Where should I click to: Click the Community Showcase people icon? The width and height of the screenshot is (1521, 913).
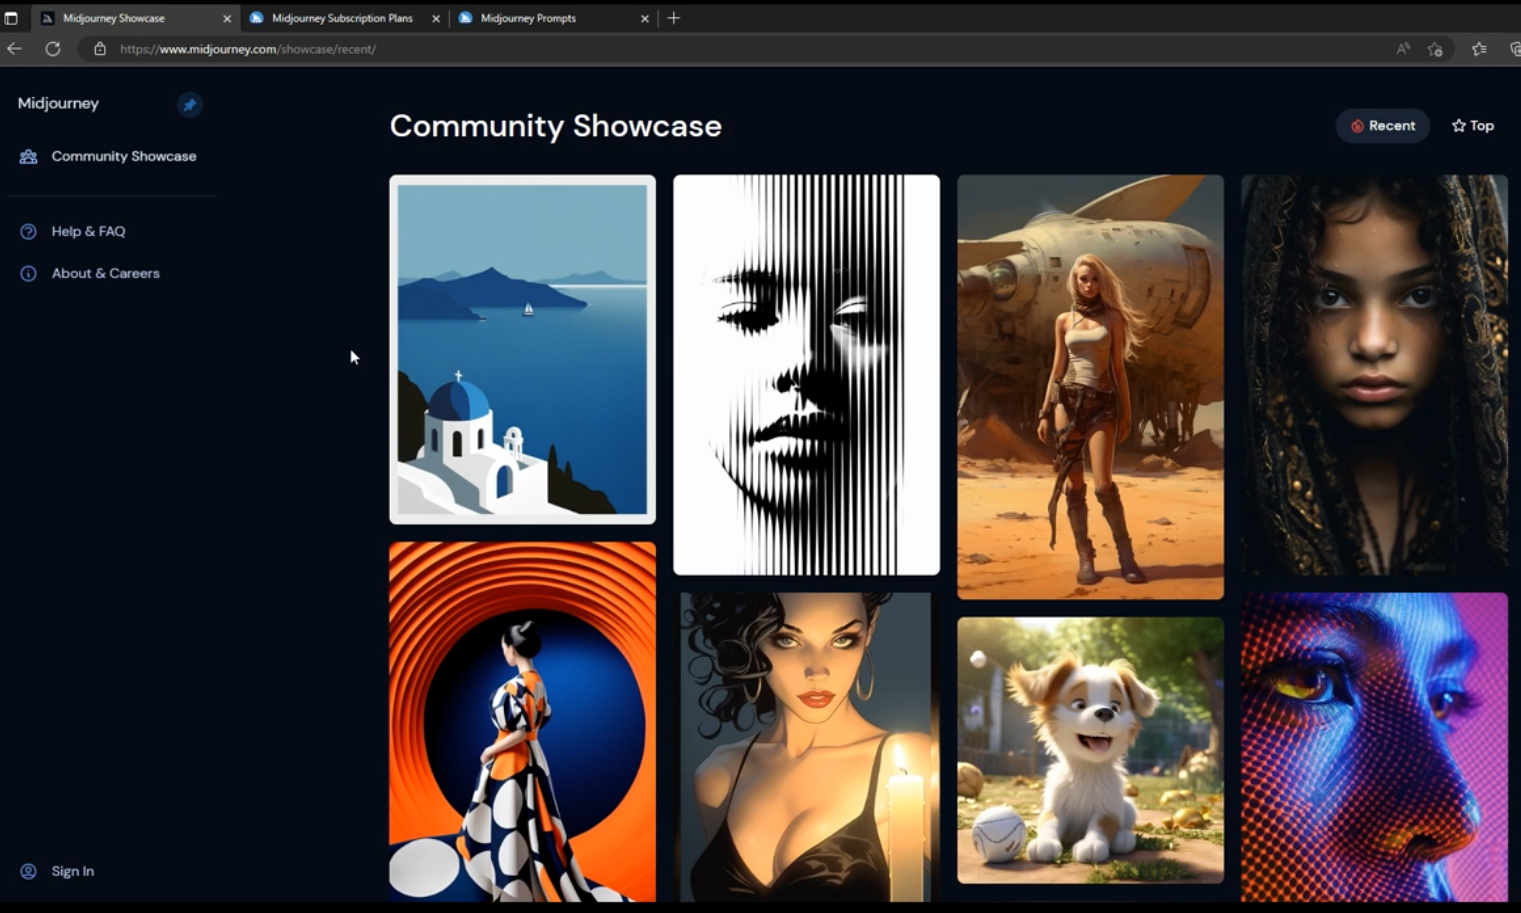(28, 157)
